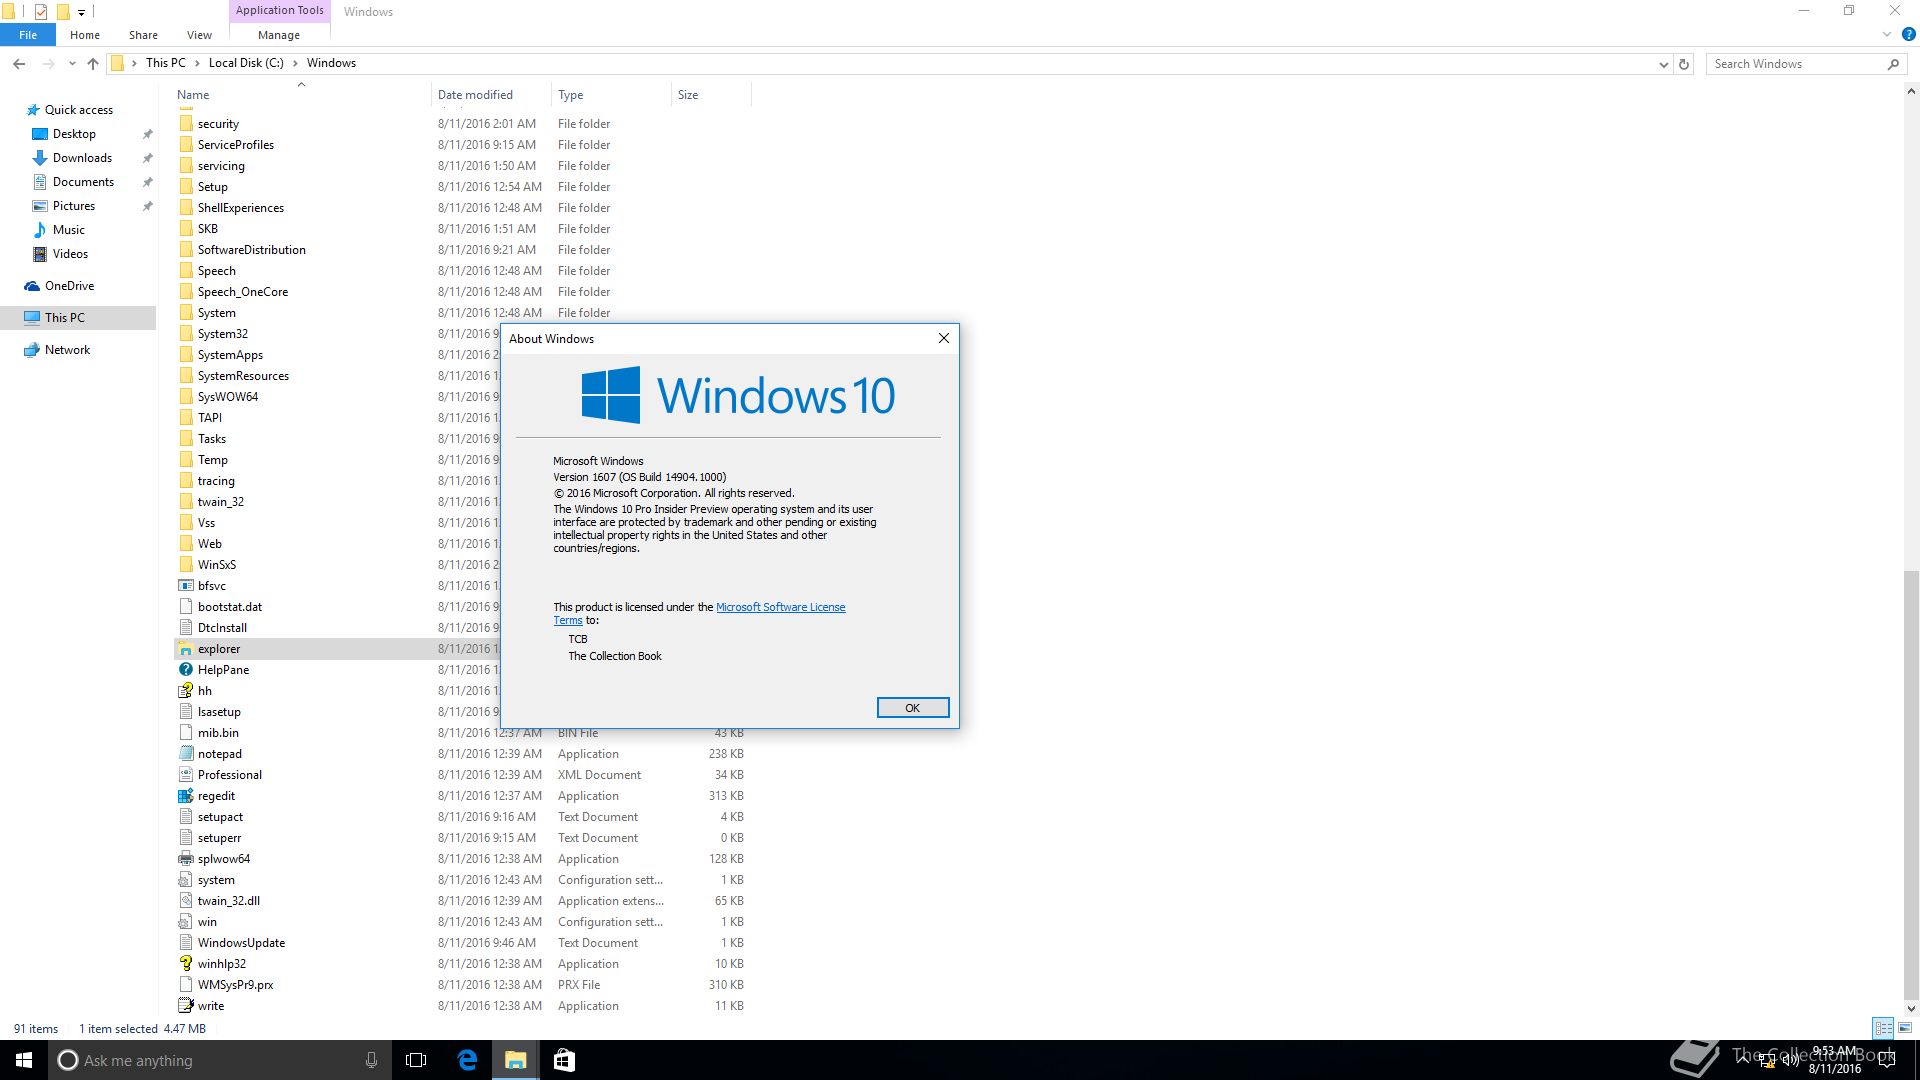Go up one folder level
1920x1080 pixels.
pos(93,63)
